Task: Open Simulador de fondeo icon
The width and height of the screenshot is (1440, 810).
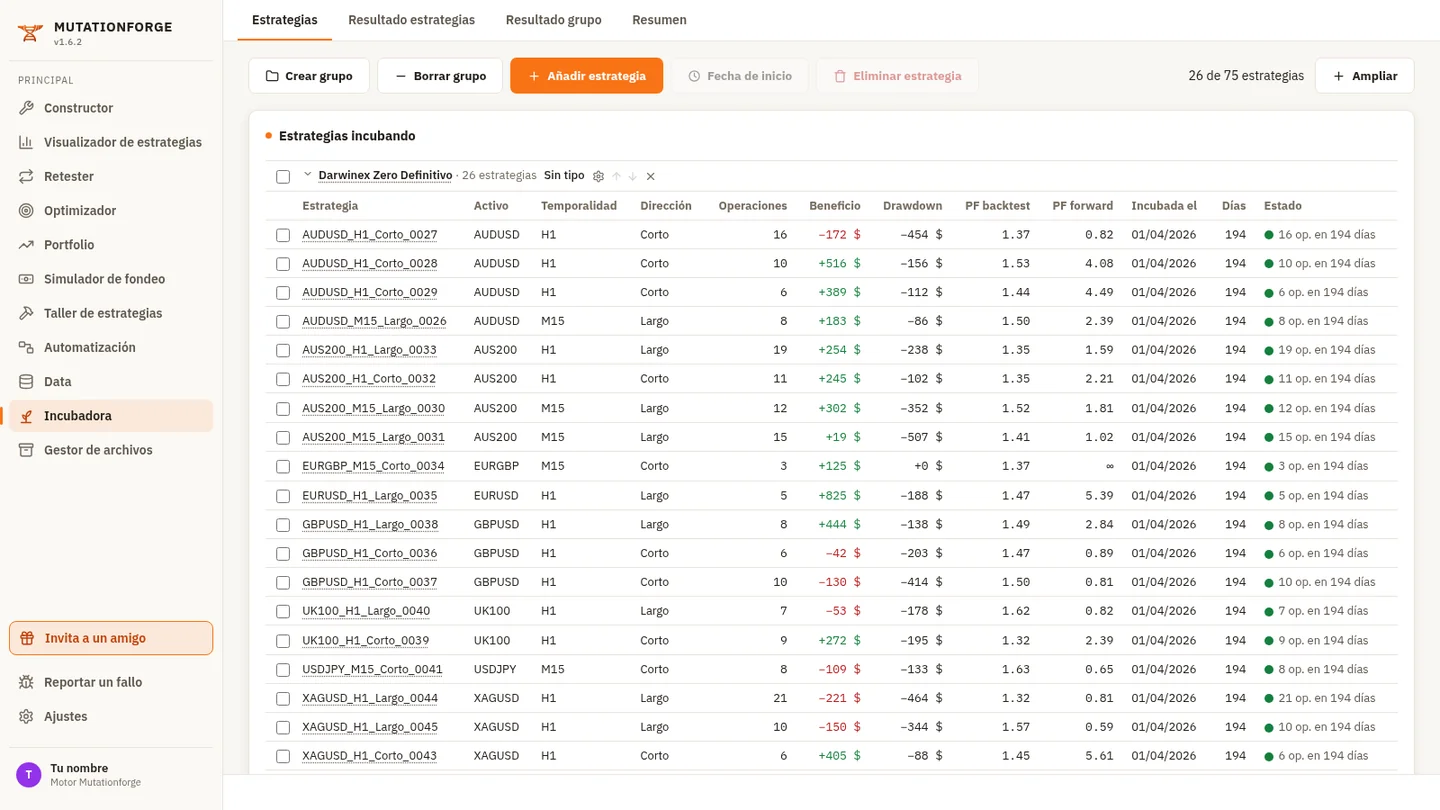Action: coord(26,279)
